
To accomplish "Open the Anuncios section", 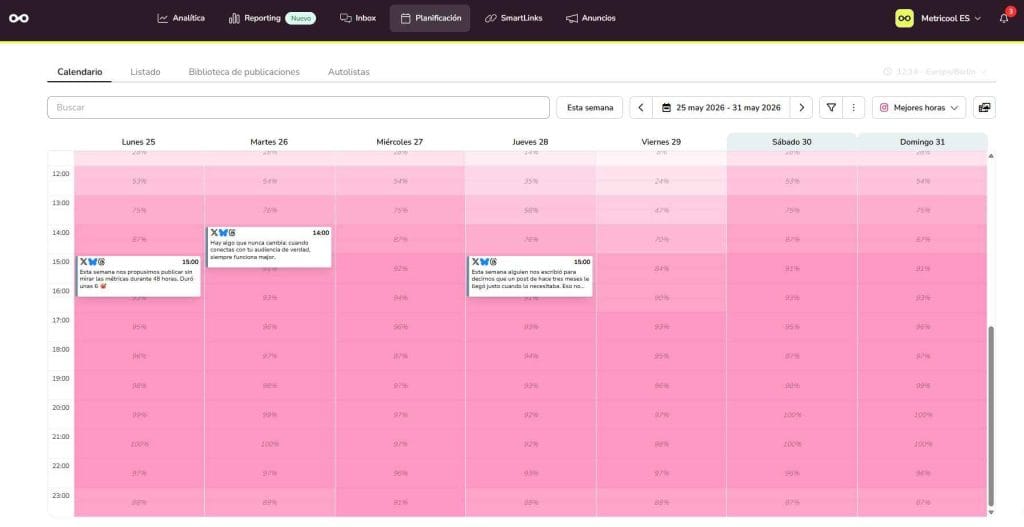I will [x=590, y=18].
